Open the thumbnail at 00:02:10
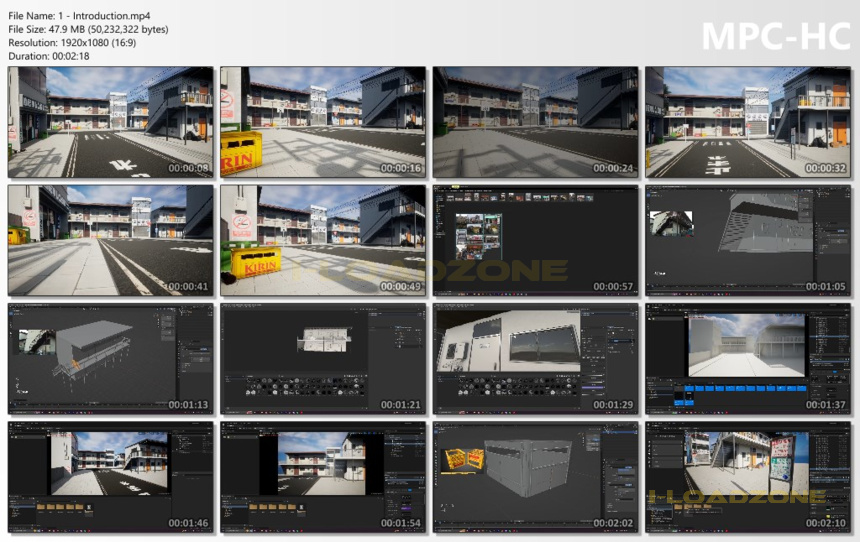This screenshot has height=542, width=860. [x=748, y=477]
